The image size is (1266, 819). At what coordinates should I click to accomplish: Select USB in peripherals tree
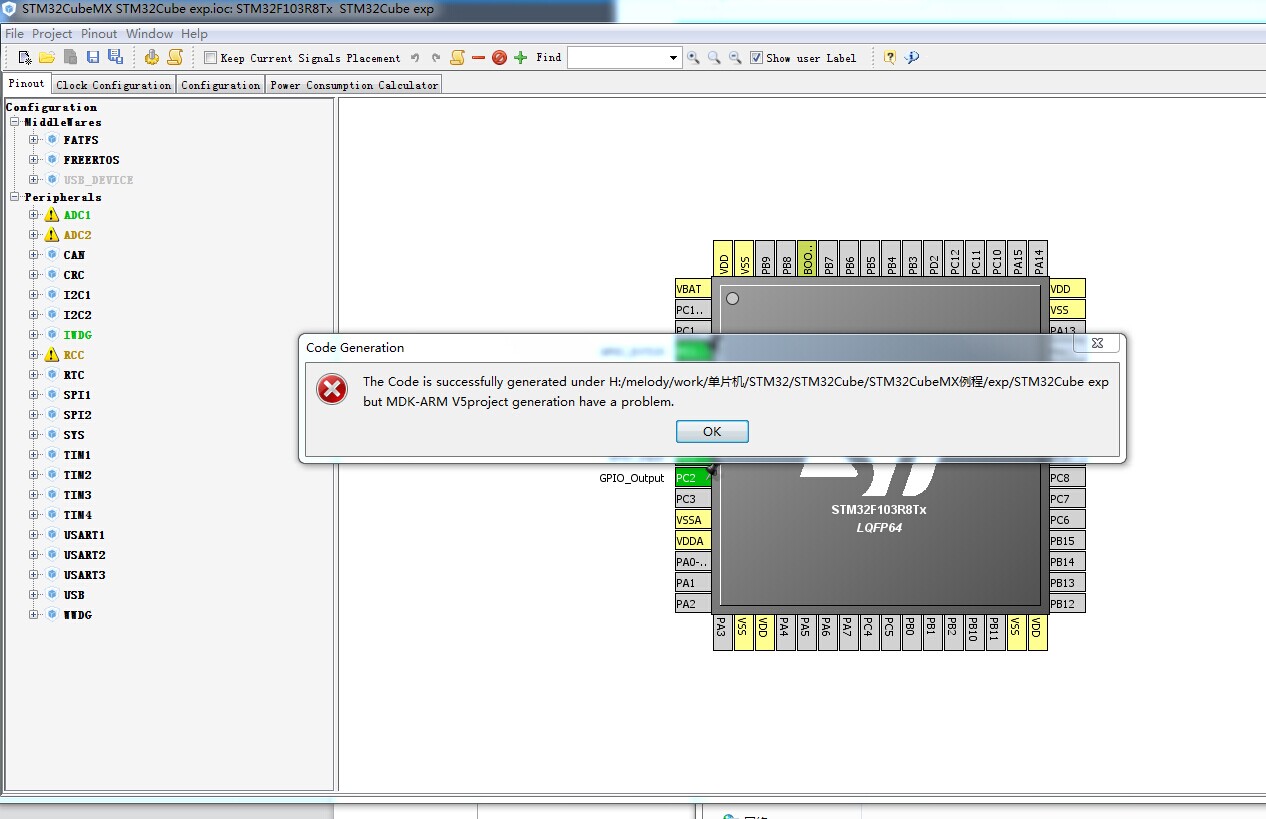[74, 595]
